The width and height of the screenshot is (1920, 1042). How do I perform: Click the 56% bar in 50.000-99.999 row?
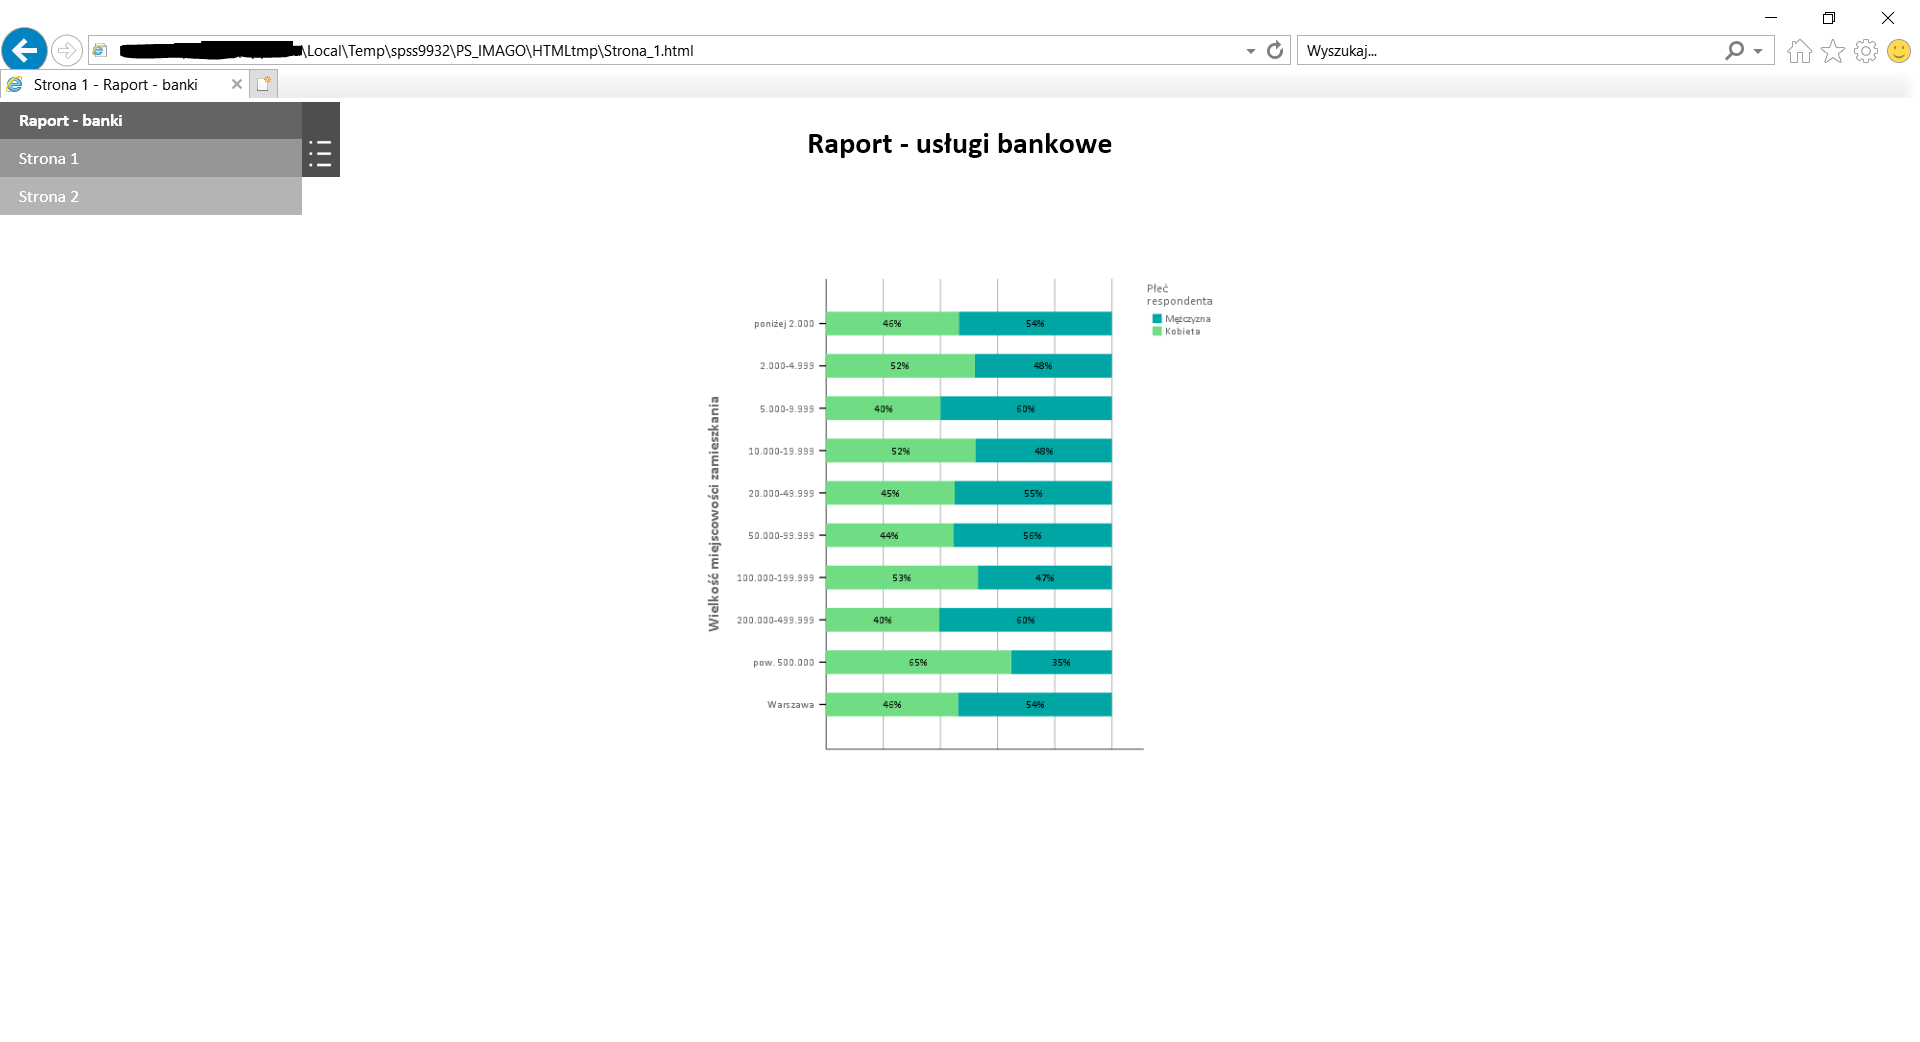pyautogui.click(x=1033, y=535)
